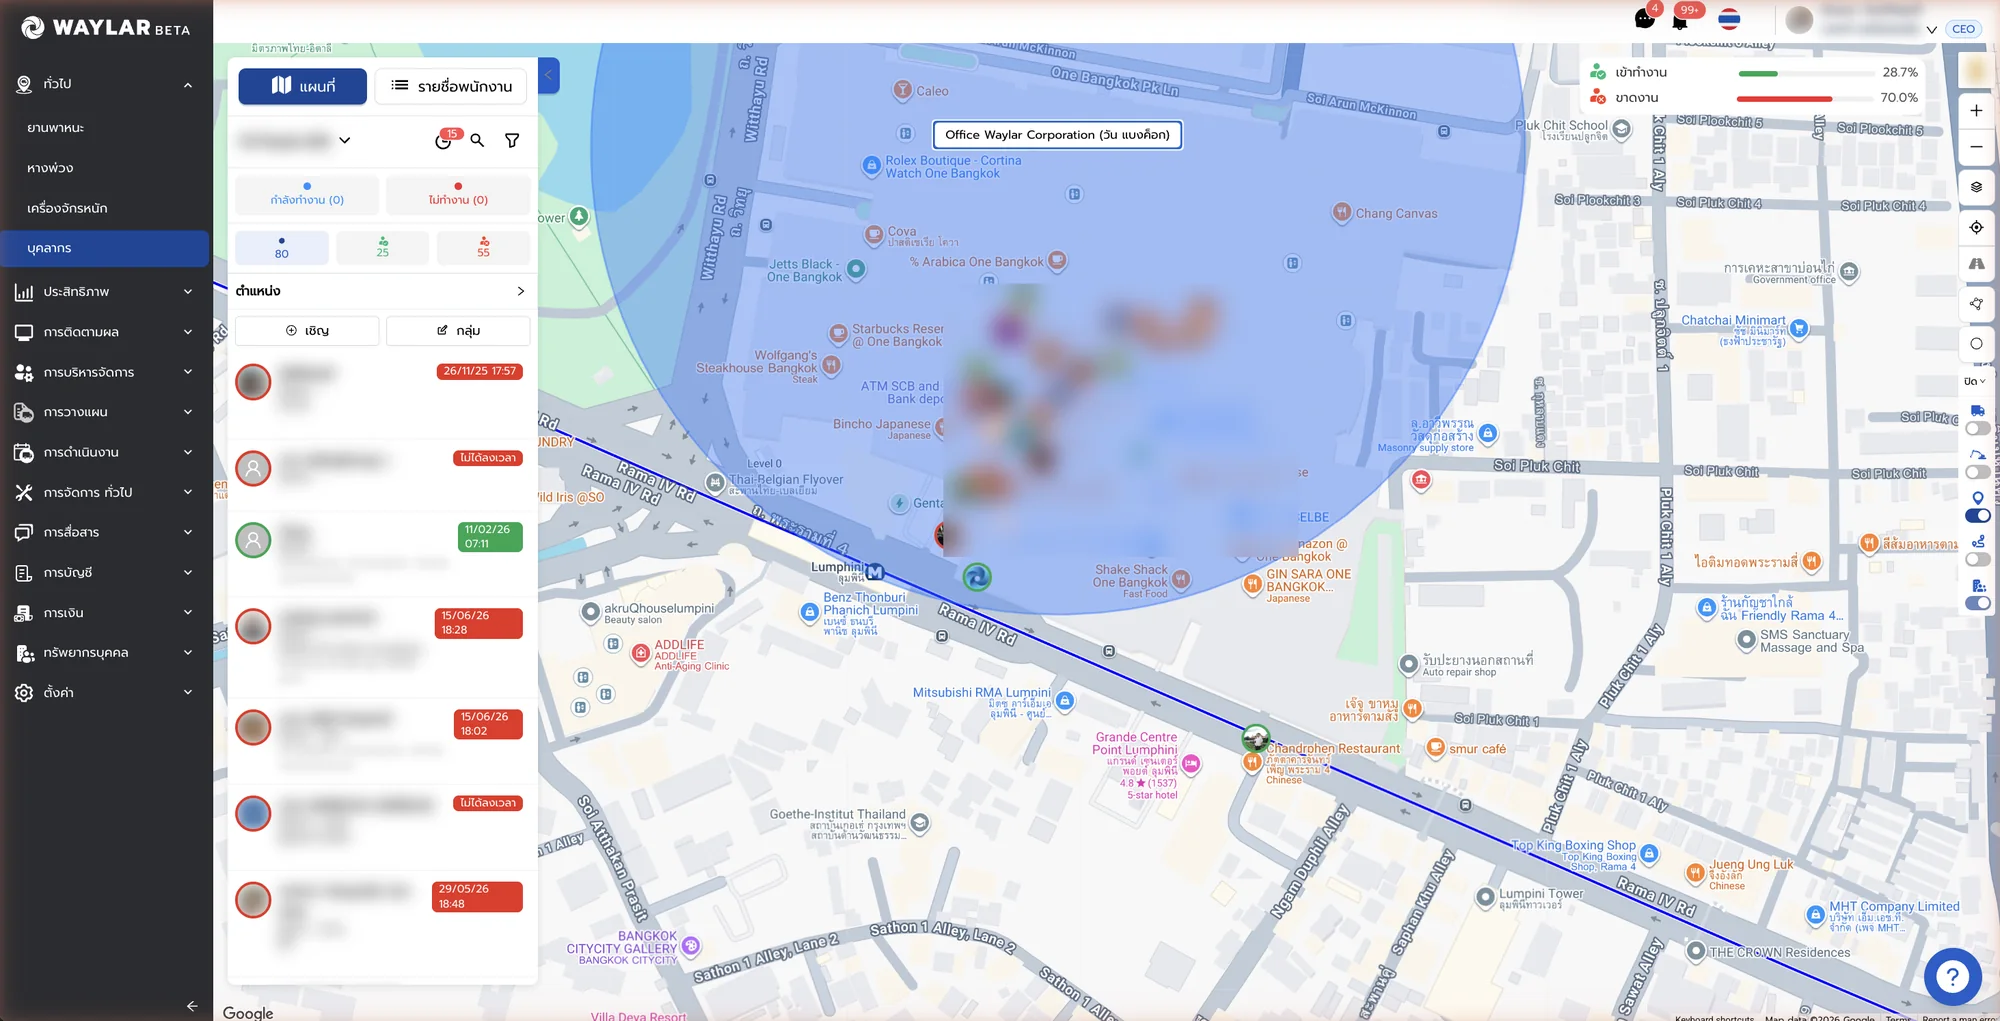Open user profile avatar in header
The width and height of the screenshot is (2000, 1021).
pos(1799,20)
